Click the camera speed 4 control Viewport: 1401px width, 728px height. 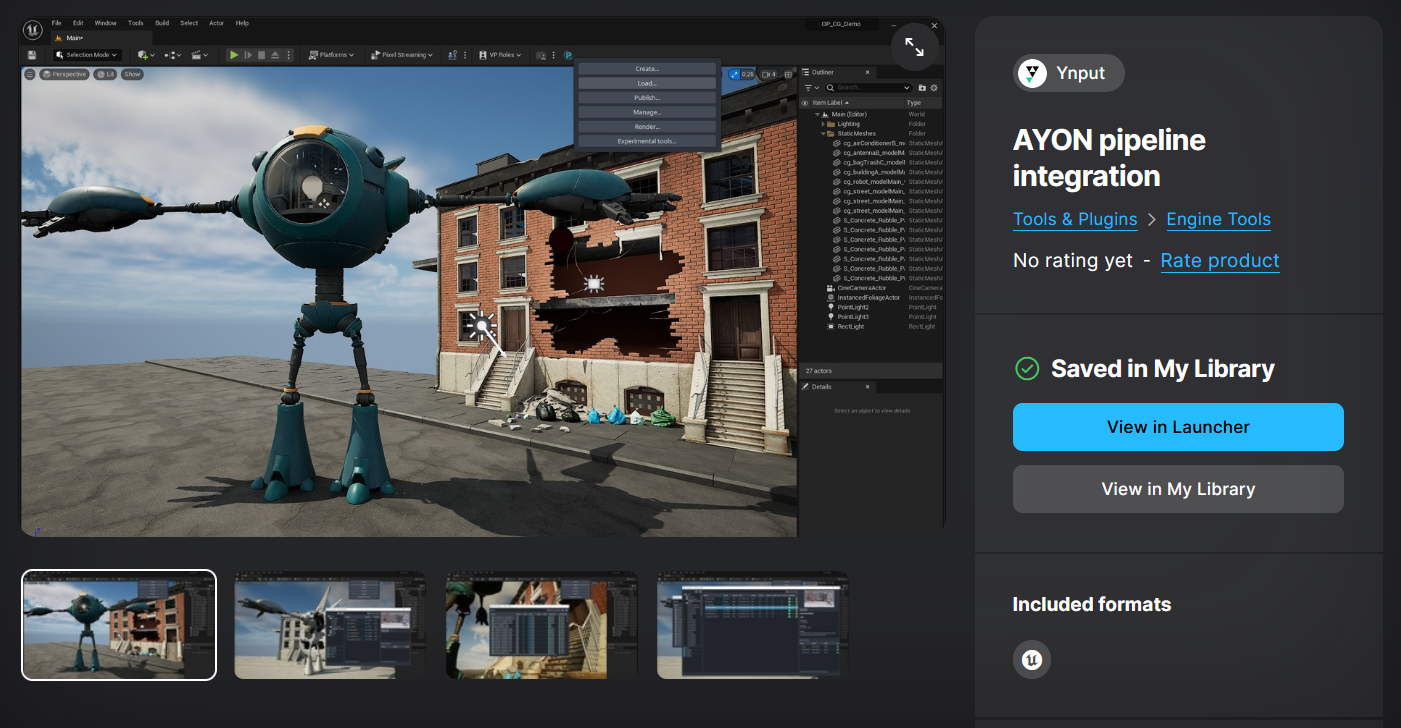pyautogui.click(x=769, y=74)
